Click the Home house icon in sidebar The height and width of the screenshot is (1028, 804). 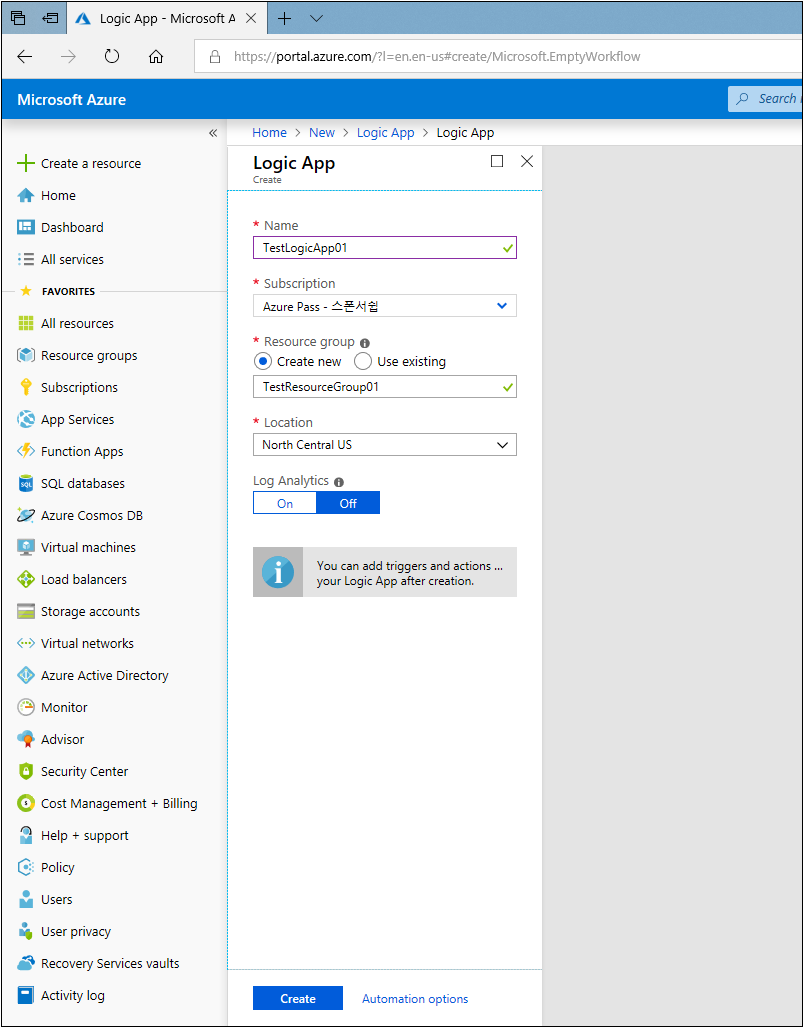[x=26, y=195]
